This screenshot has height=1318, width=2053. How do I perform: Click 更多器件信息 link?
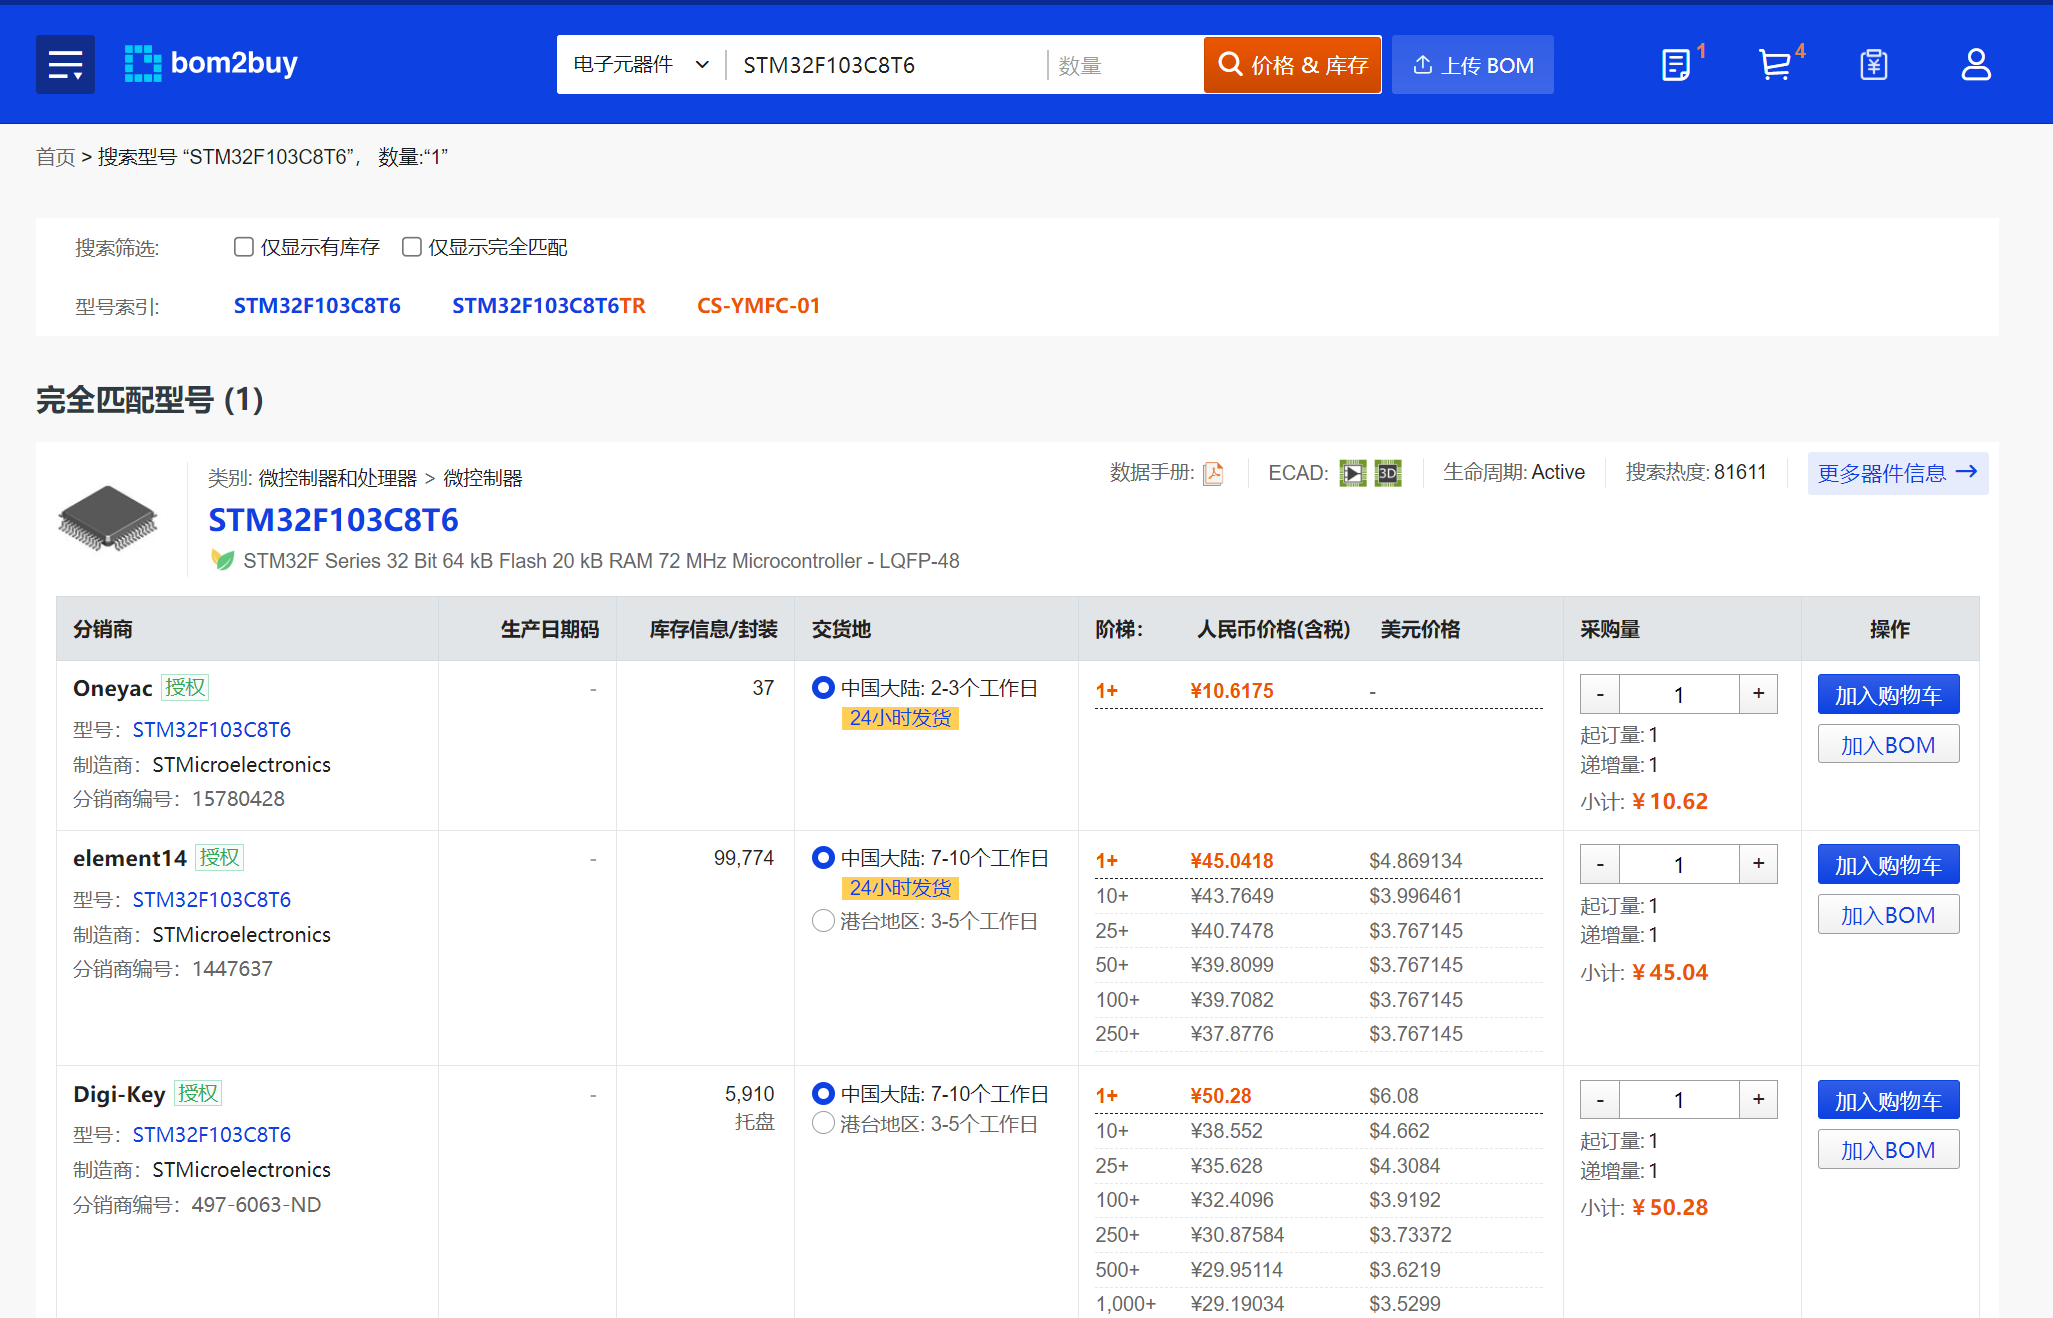(x=1896, y=473)
